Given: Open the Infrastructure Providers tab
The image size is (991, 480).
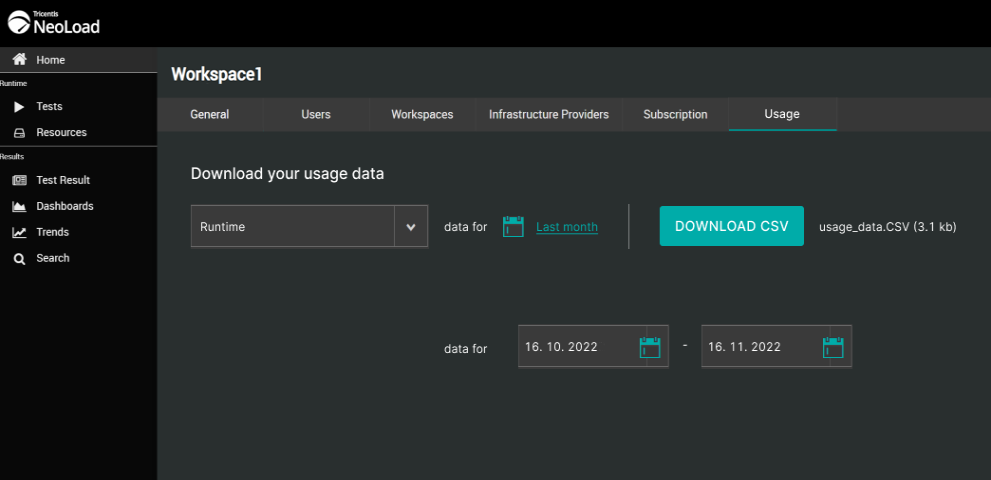Looking at the screenshot, I should click(548, 114).
